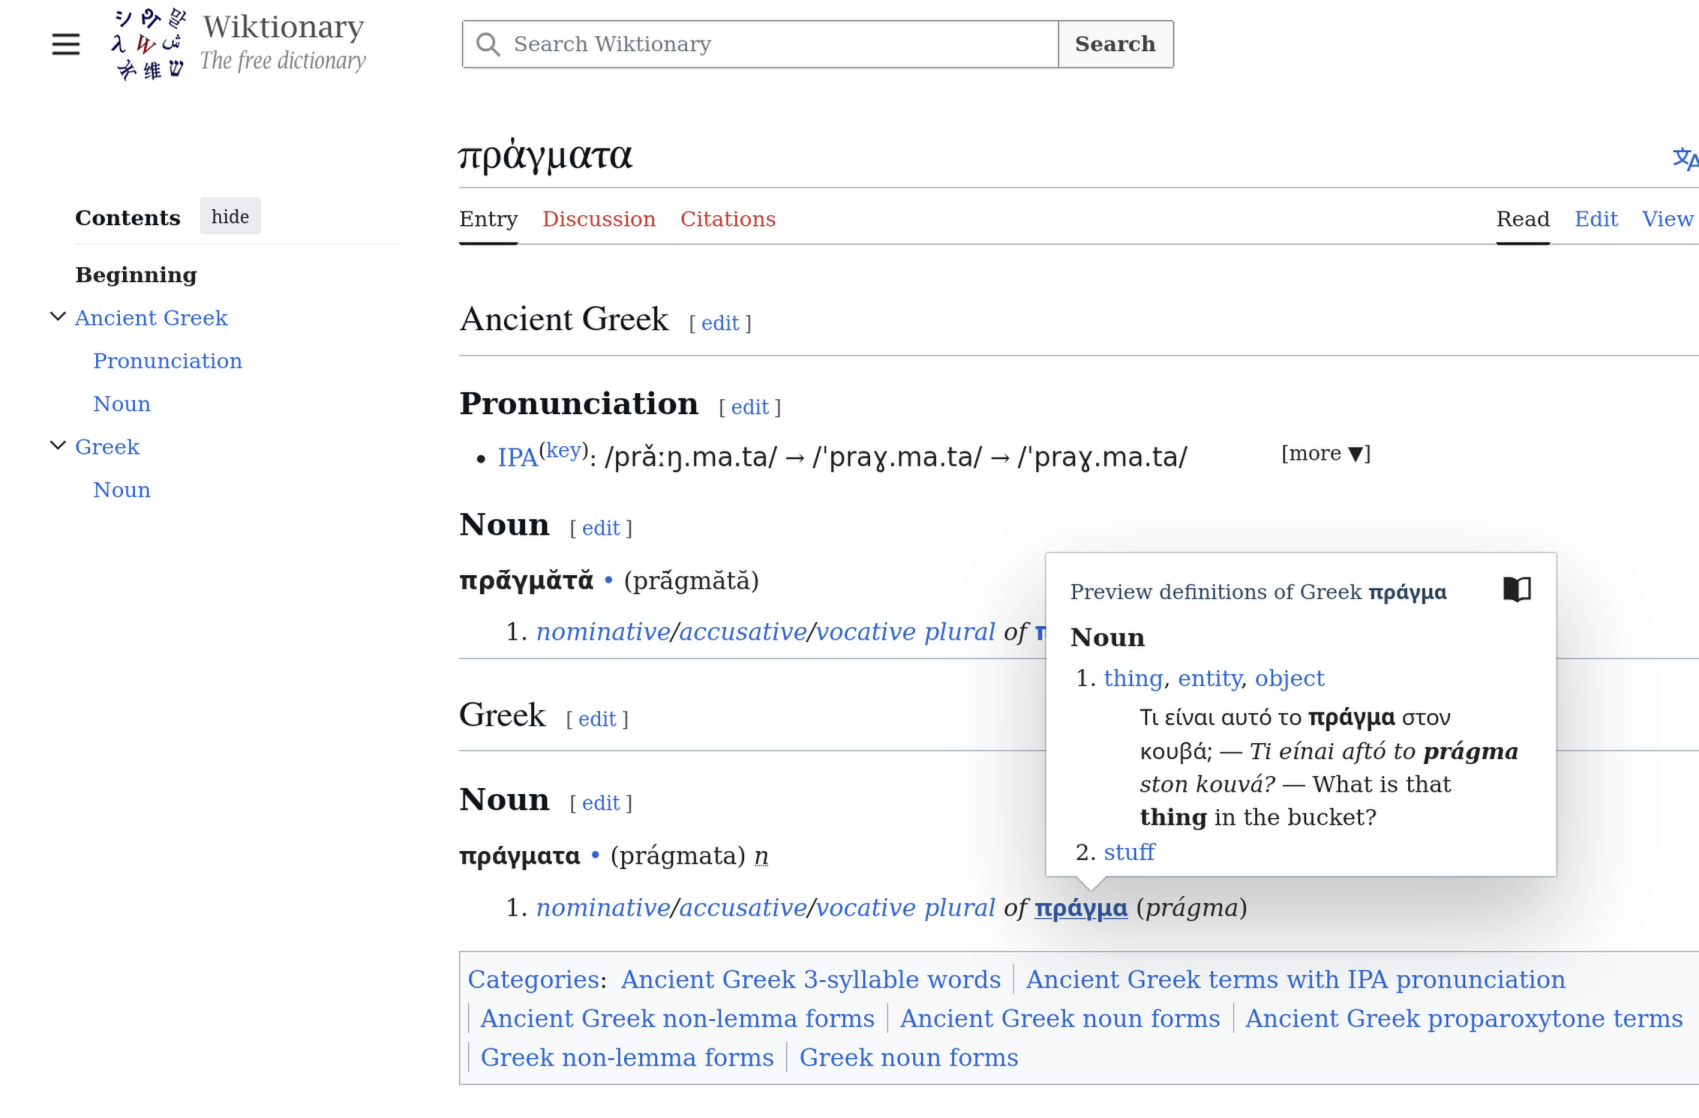Screen dimensions: 1699x1118
Task: Open the Citations tab
Action: 728,219
